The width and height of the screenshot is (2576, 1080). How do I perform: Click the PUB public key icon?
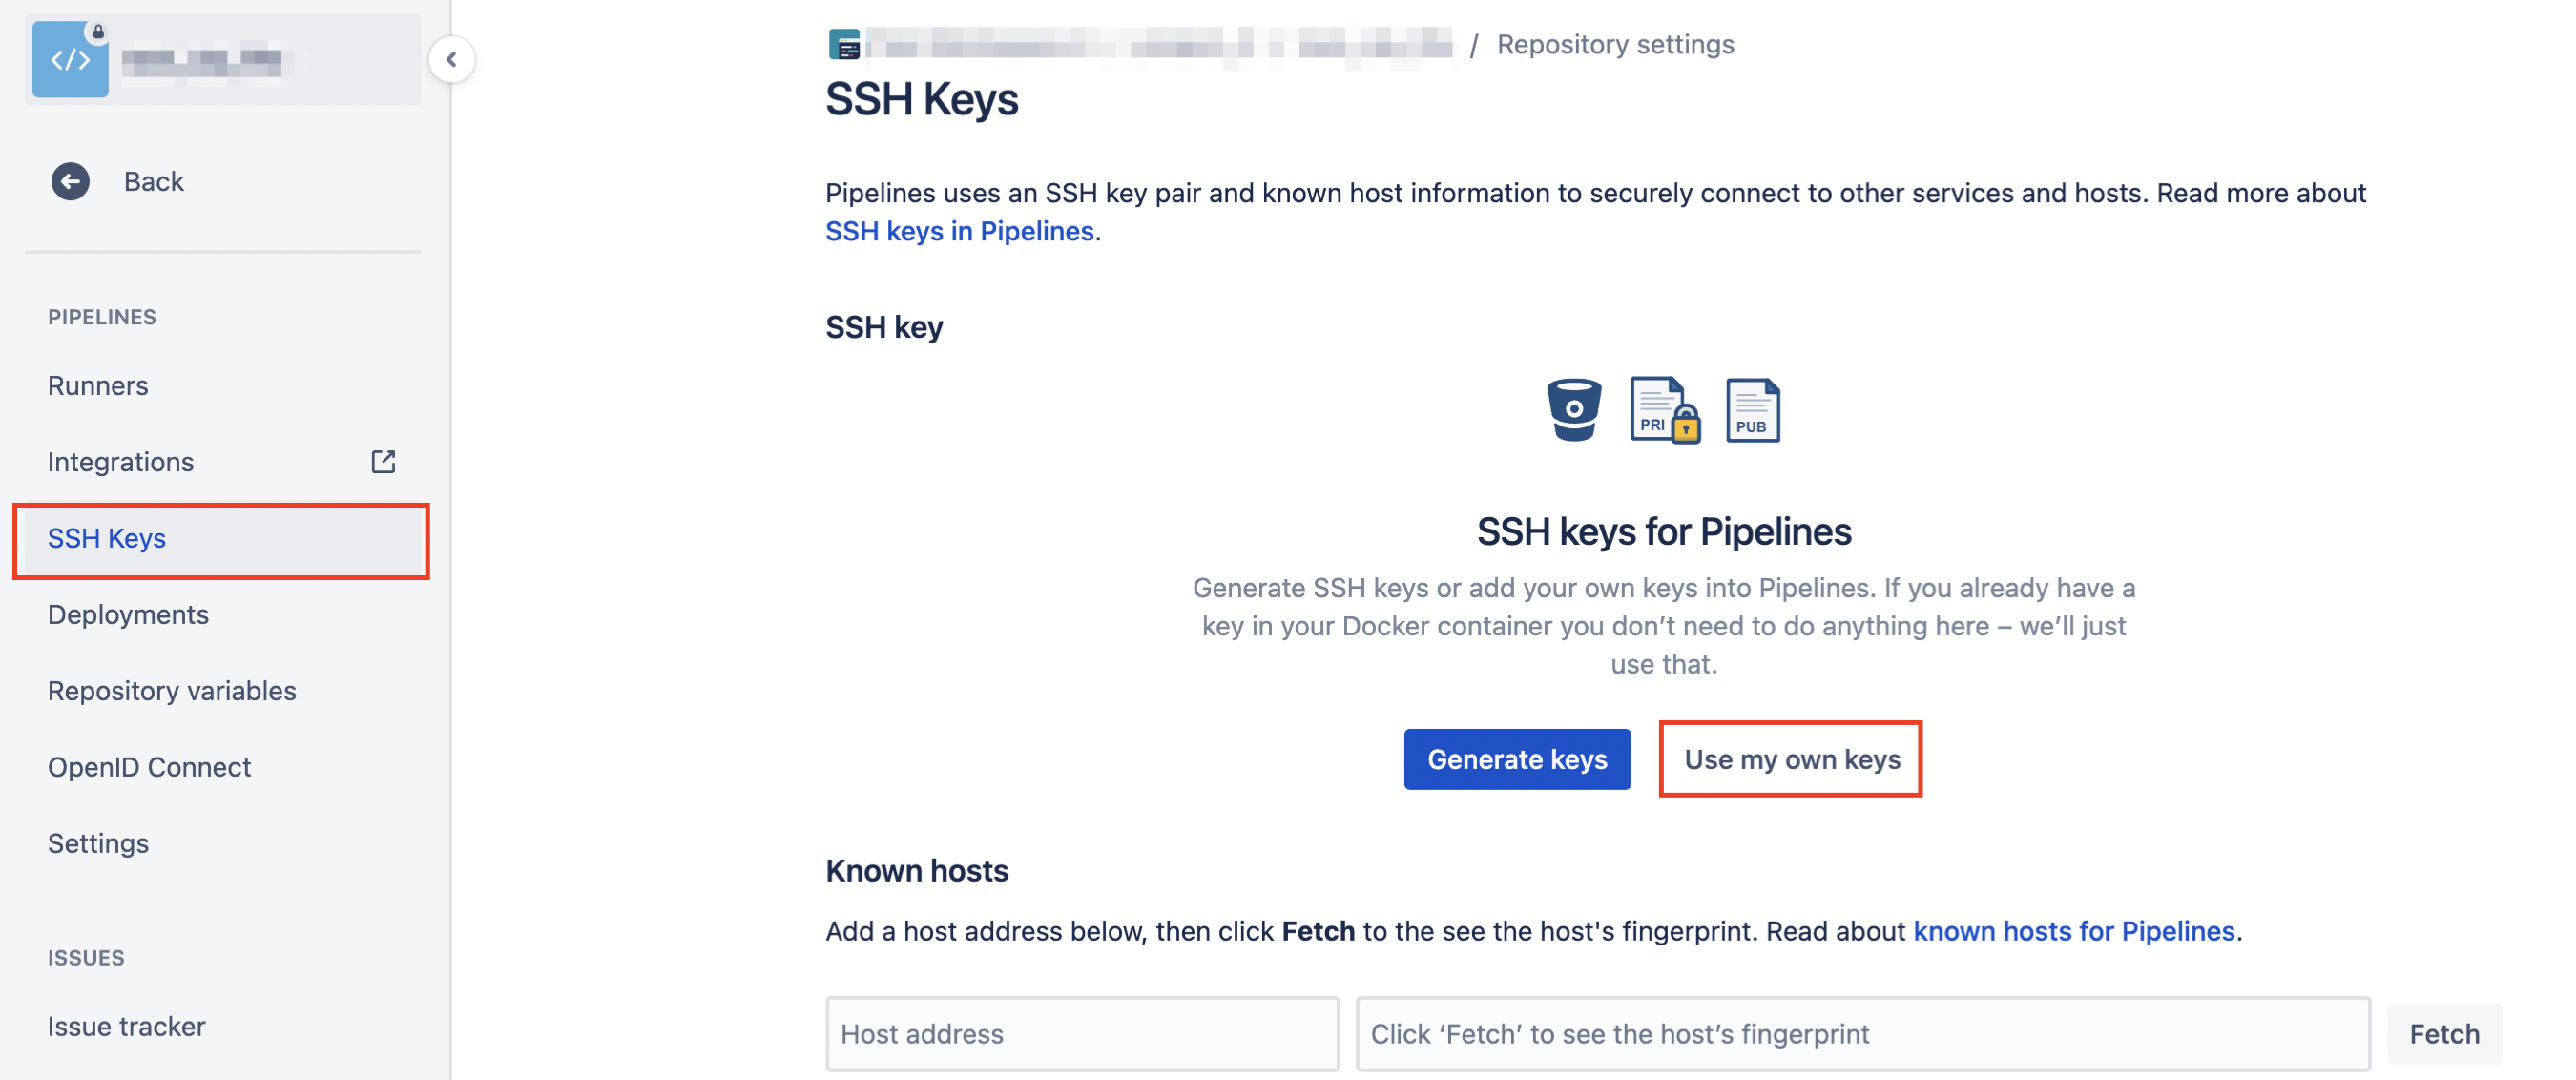pyautogui.click(x=1752, y=410)
